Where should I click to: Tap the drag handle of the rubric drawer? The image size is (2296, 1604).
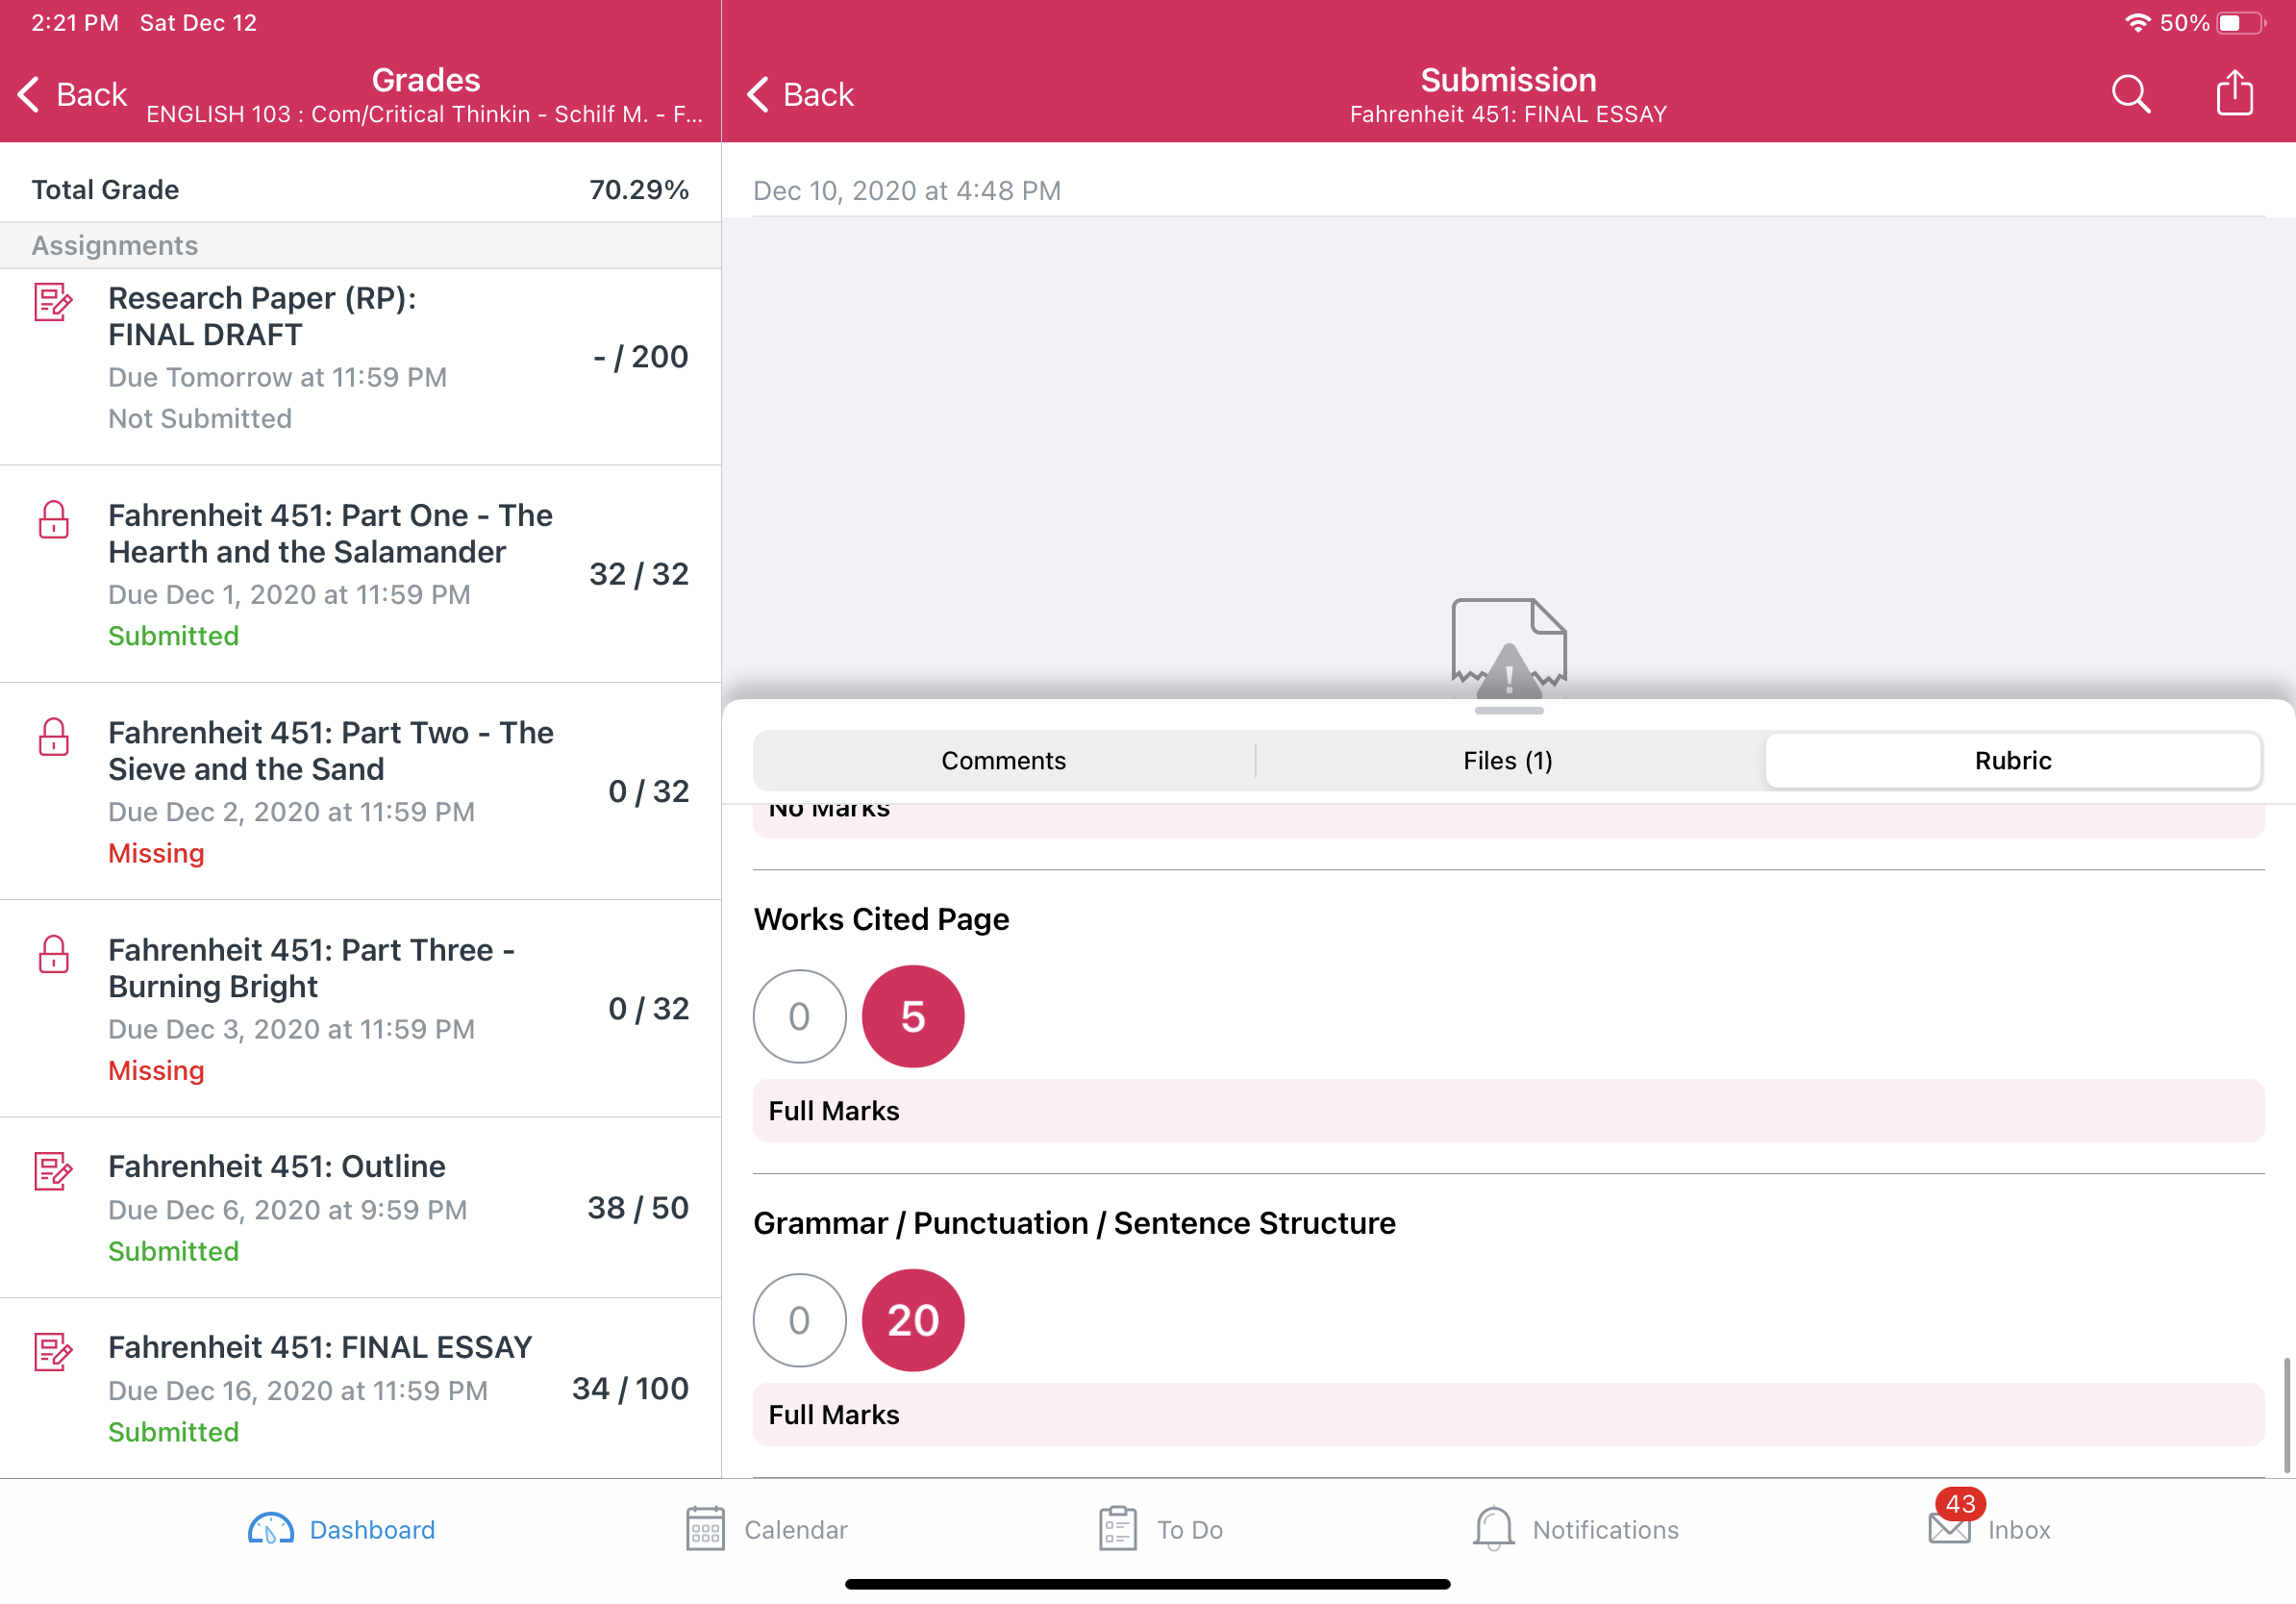pyautogui.click(x=1509, y=711)
